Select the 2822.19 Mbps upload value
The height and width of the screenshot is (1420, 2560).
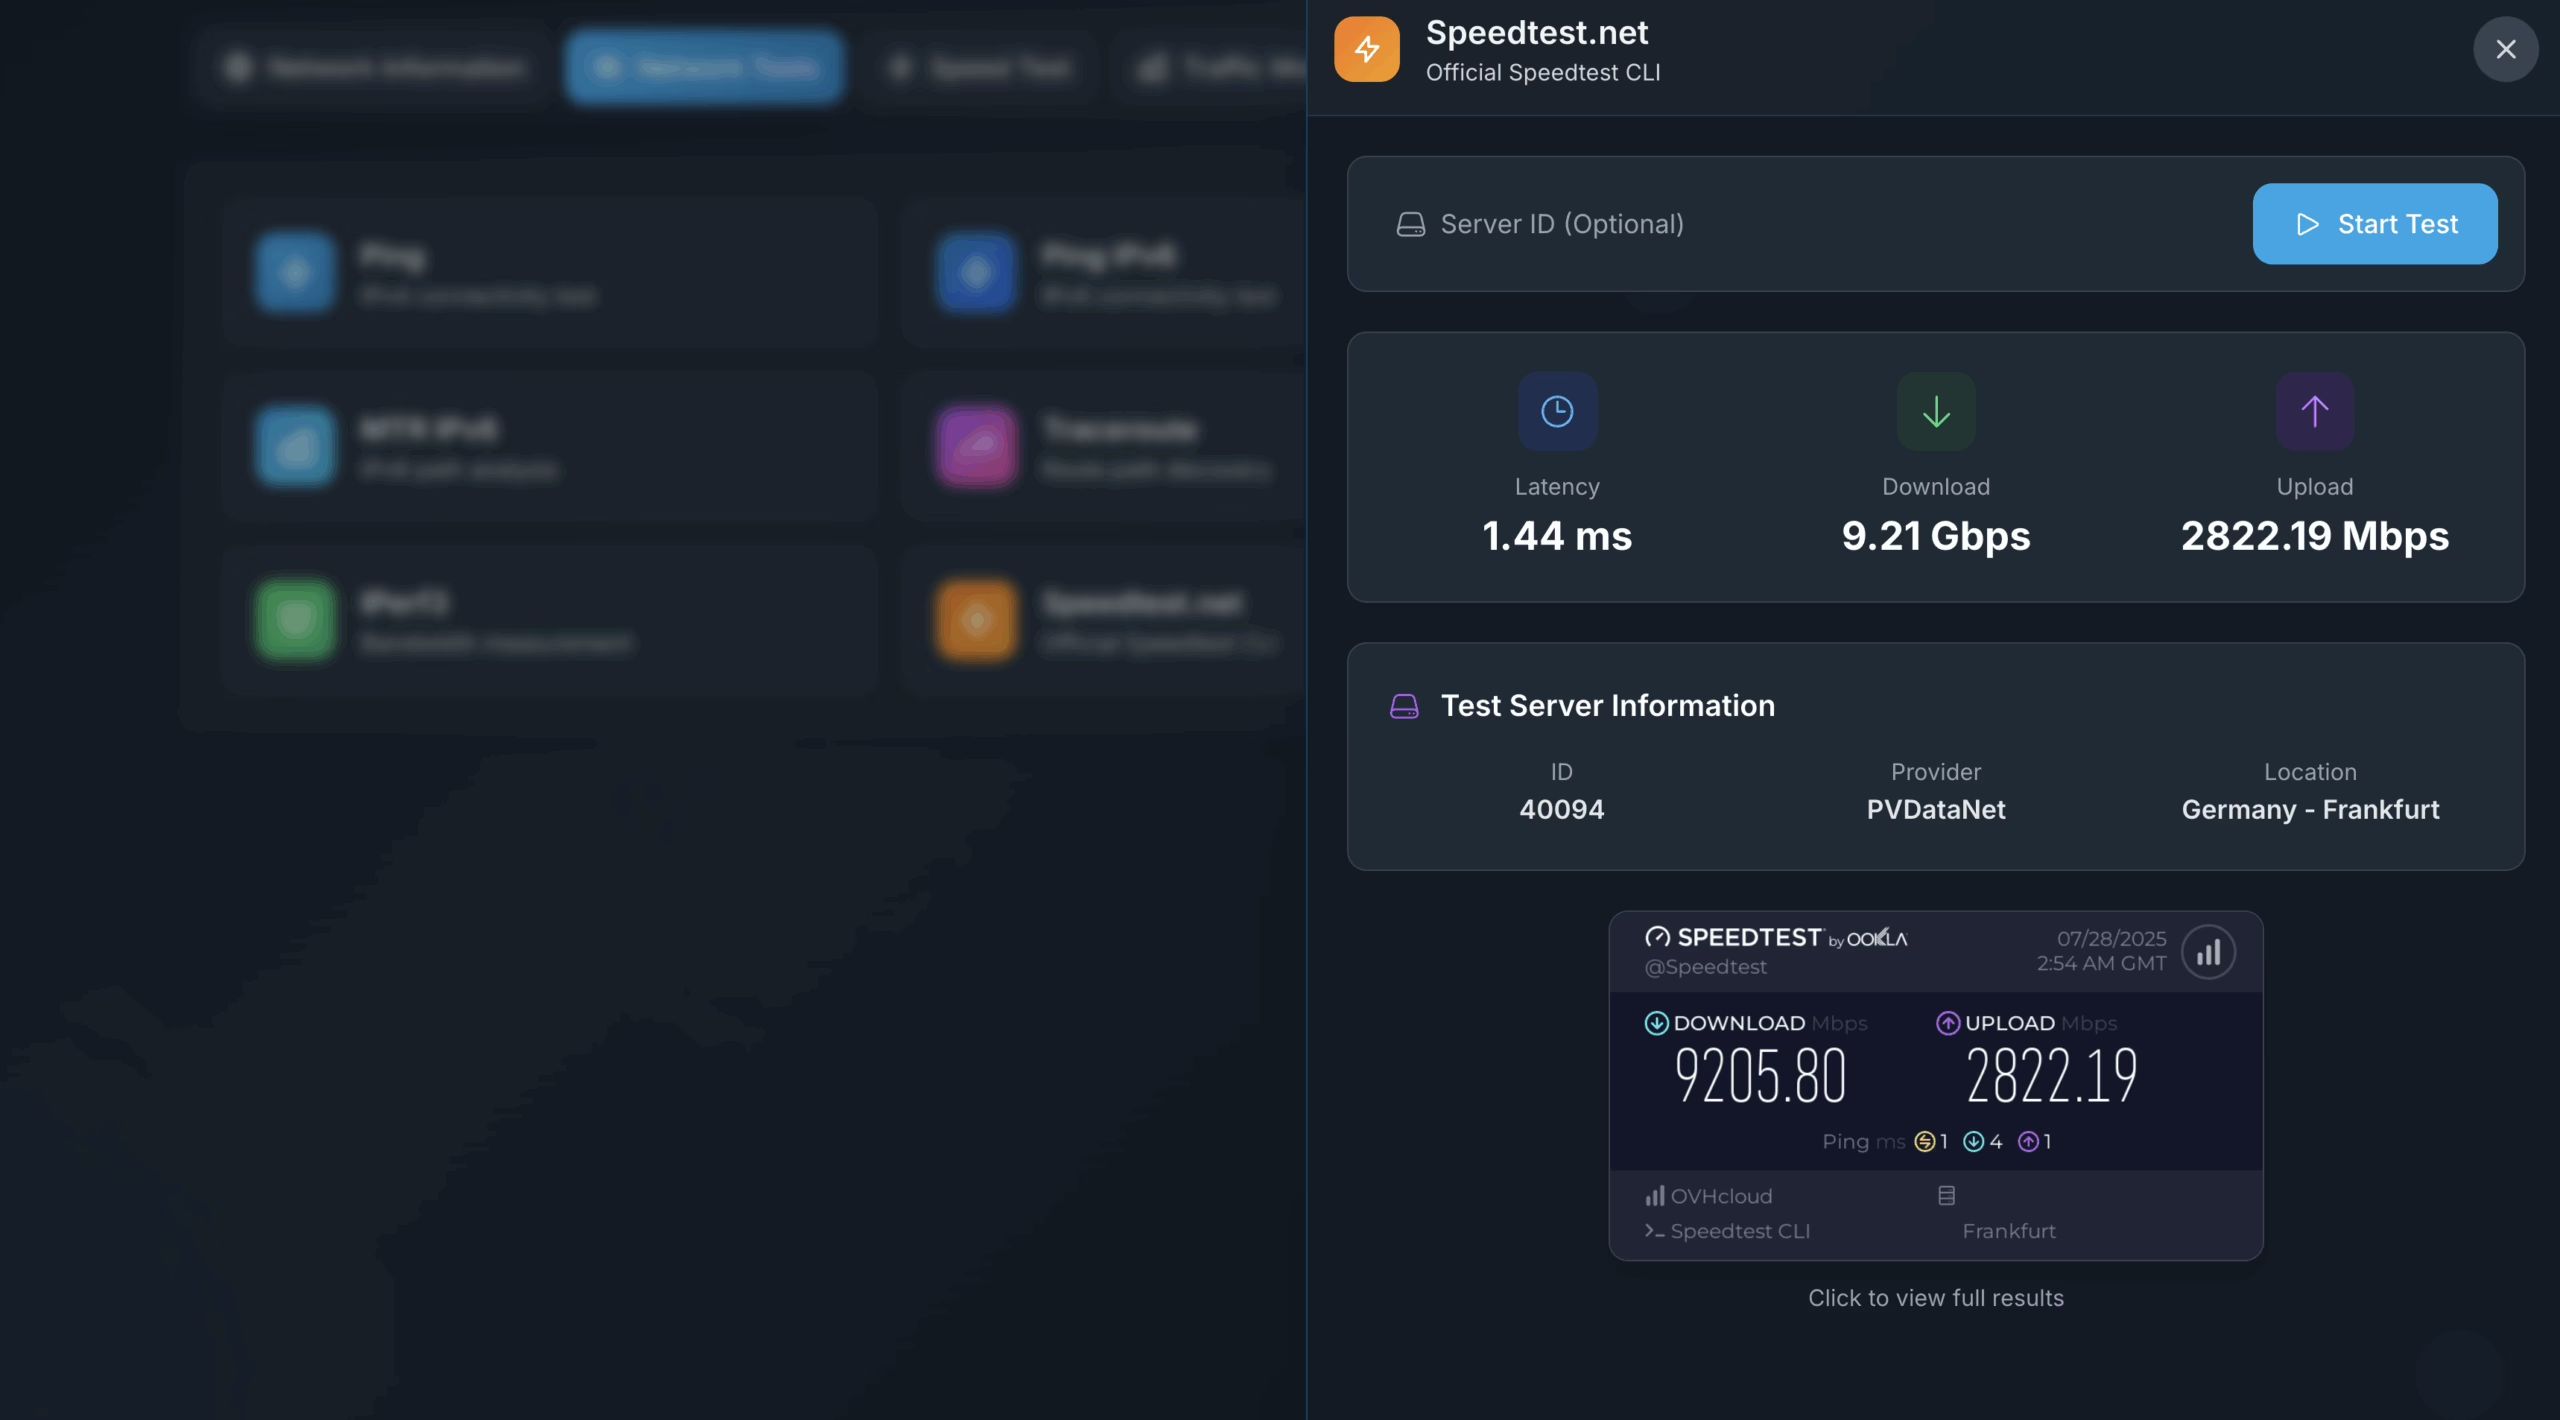pyautogui.click(x=2314, y=536)
